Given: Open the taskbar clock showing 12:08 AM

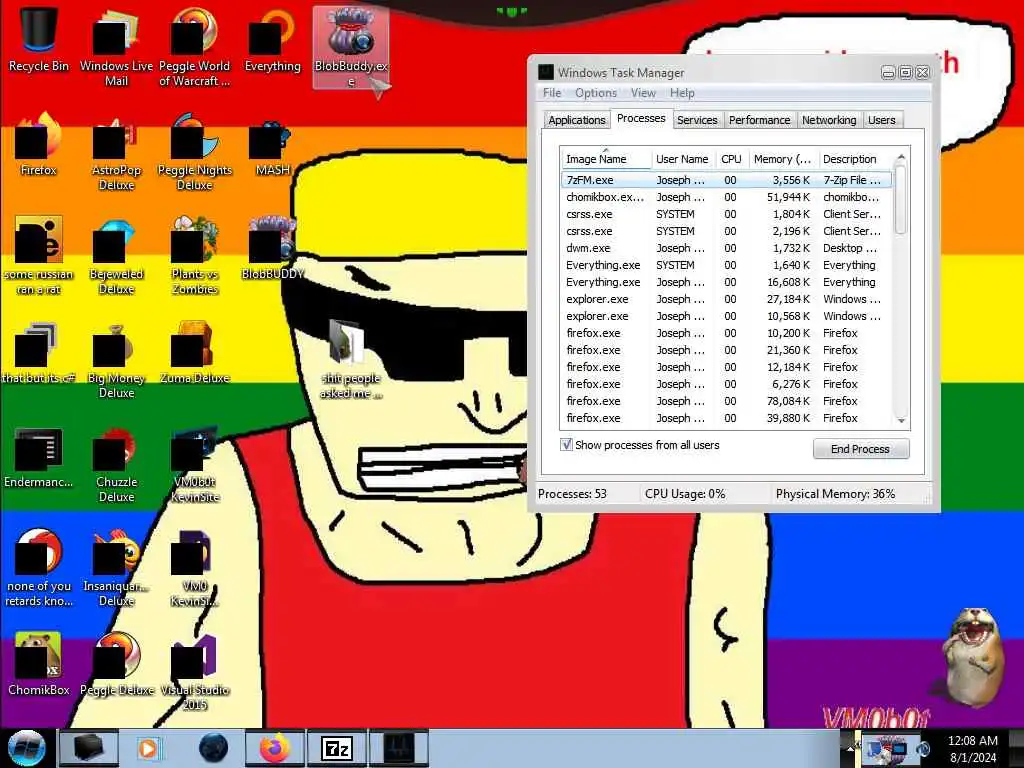Looking at the screenshot, I should click(972, 748).
